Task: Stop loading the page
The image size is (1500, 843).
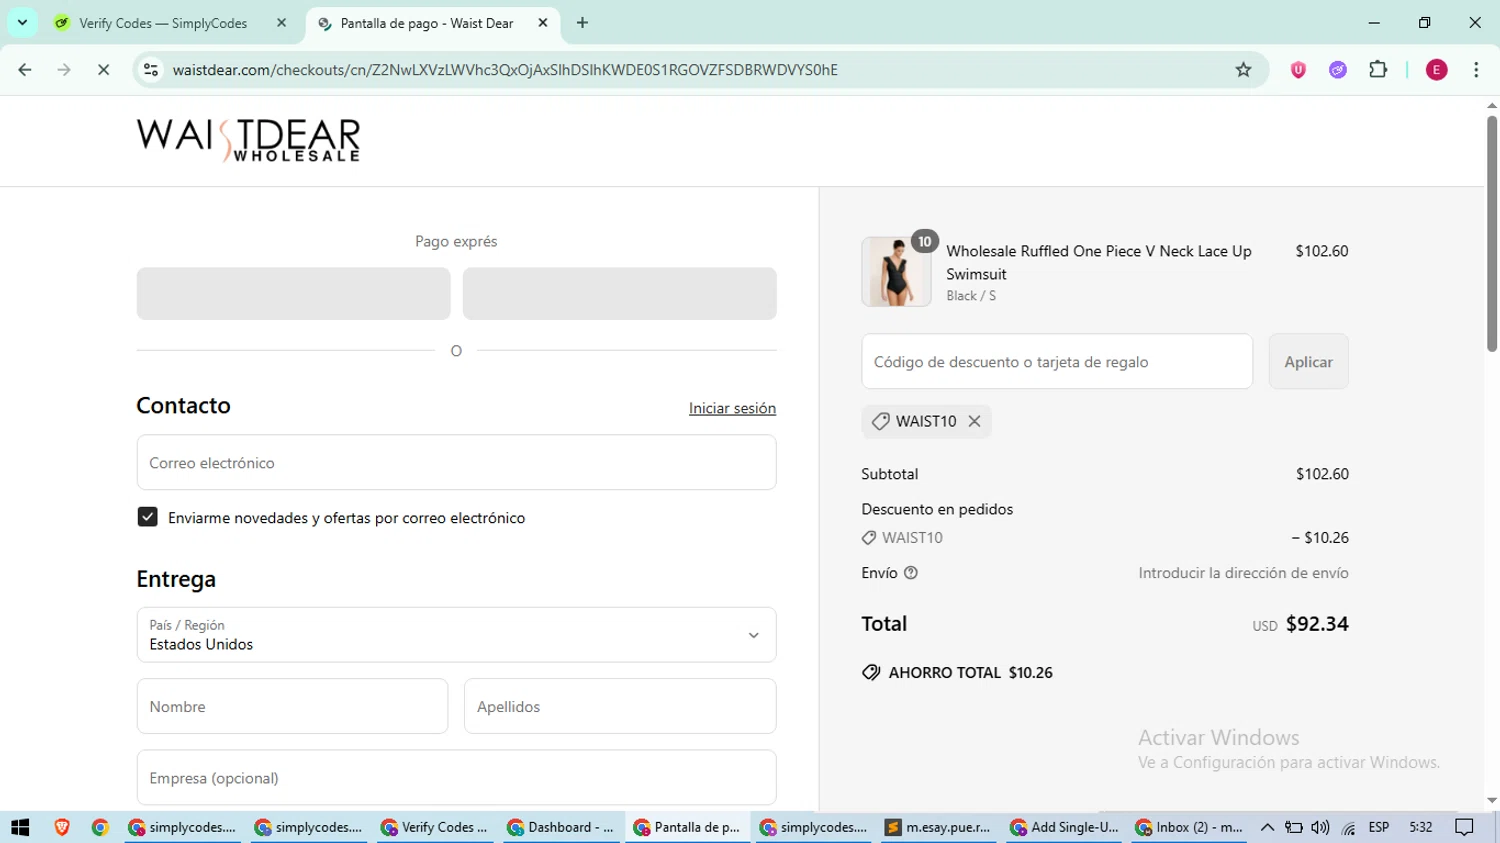Action: (103, 70)
